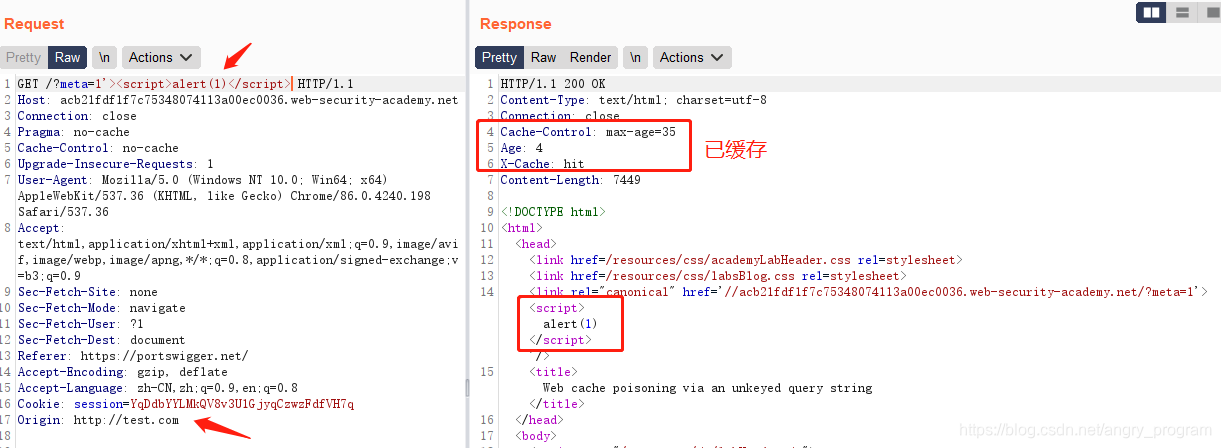Image resolution: width=1221 pixels, height=448 pixels.
Task: Open Actions dropdown in Response panel
Action: [x=692, y=58]
